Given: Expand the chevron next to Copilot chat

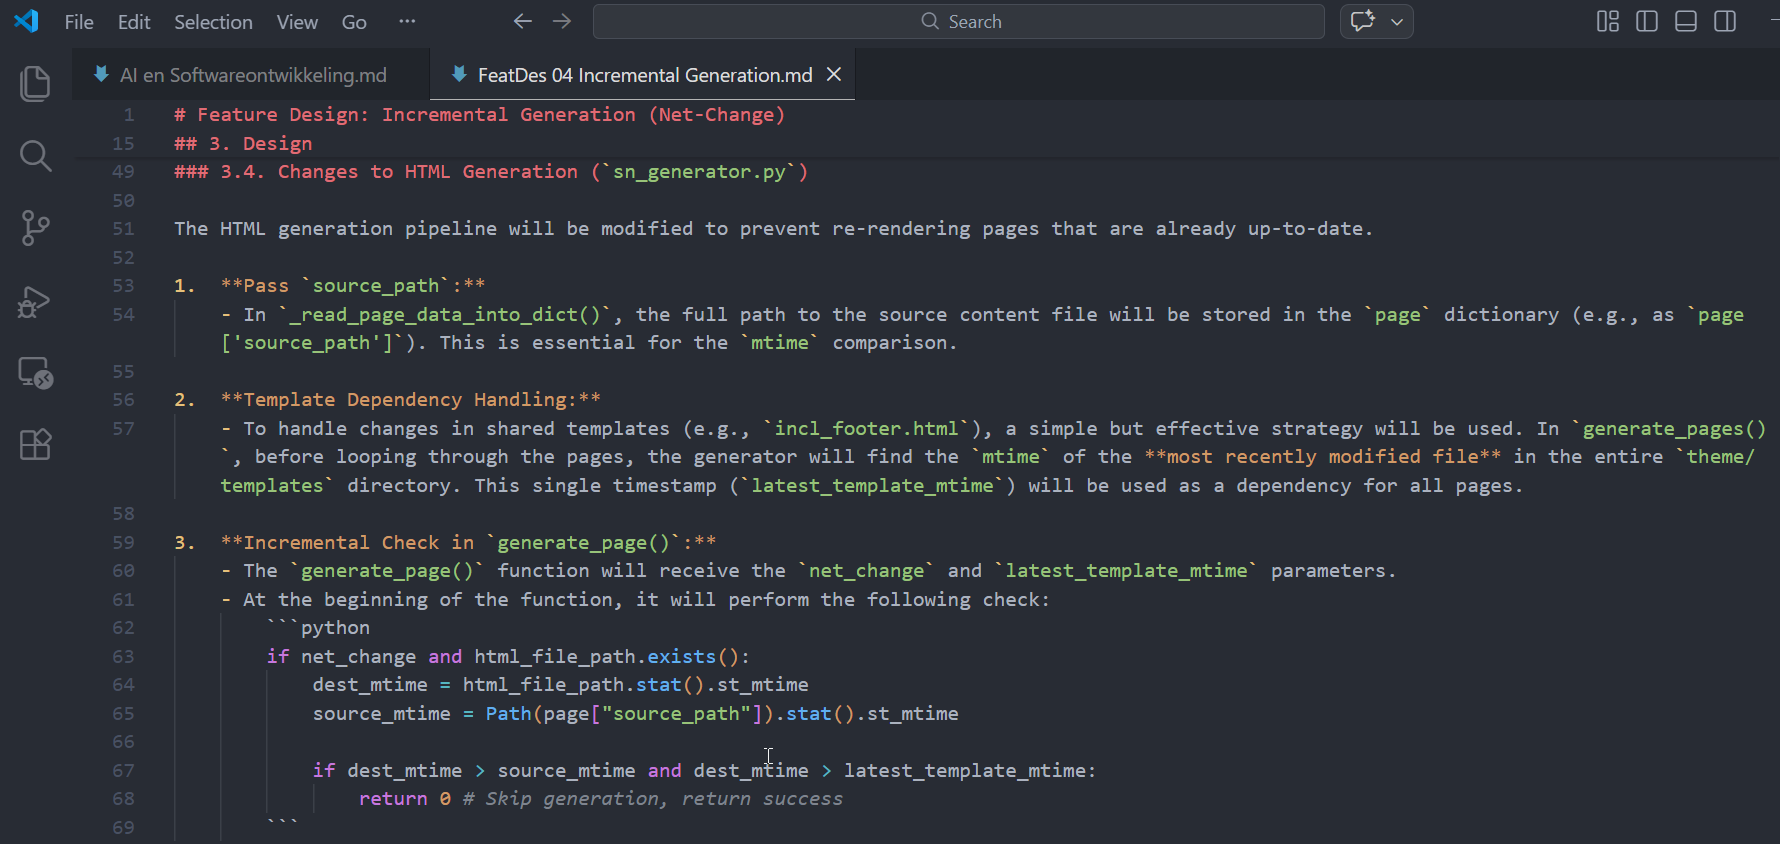Looking at the screenshot, I should (1397, 21).
